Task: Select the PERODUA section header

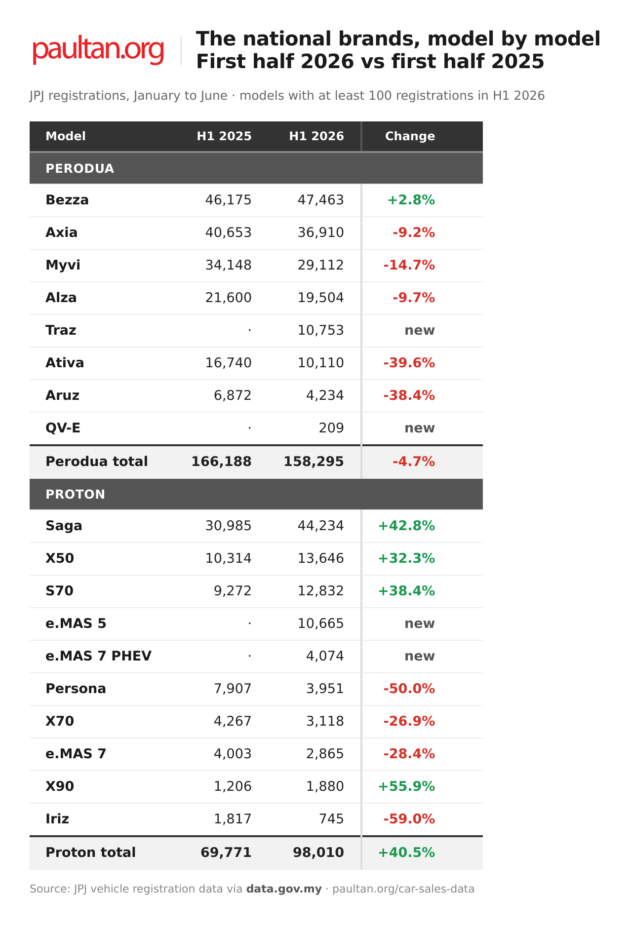Action: [x=256, y=168]
